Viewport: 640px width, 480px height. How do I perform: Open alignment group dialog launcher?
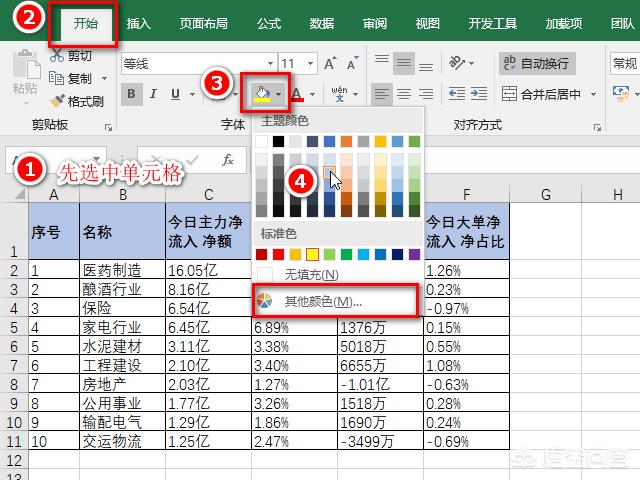(x=597, y=127)
